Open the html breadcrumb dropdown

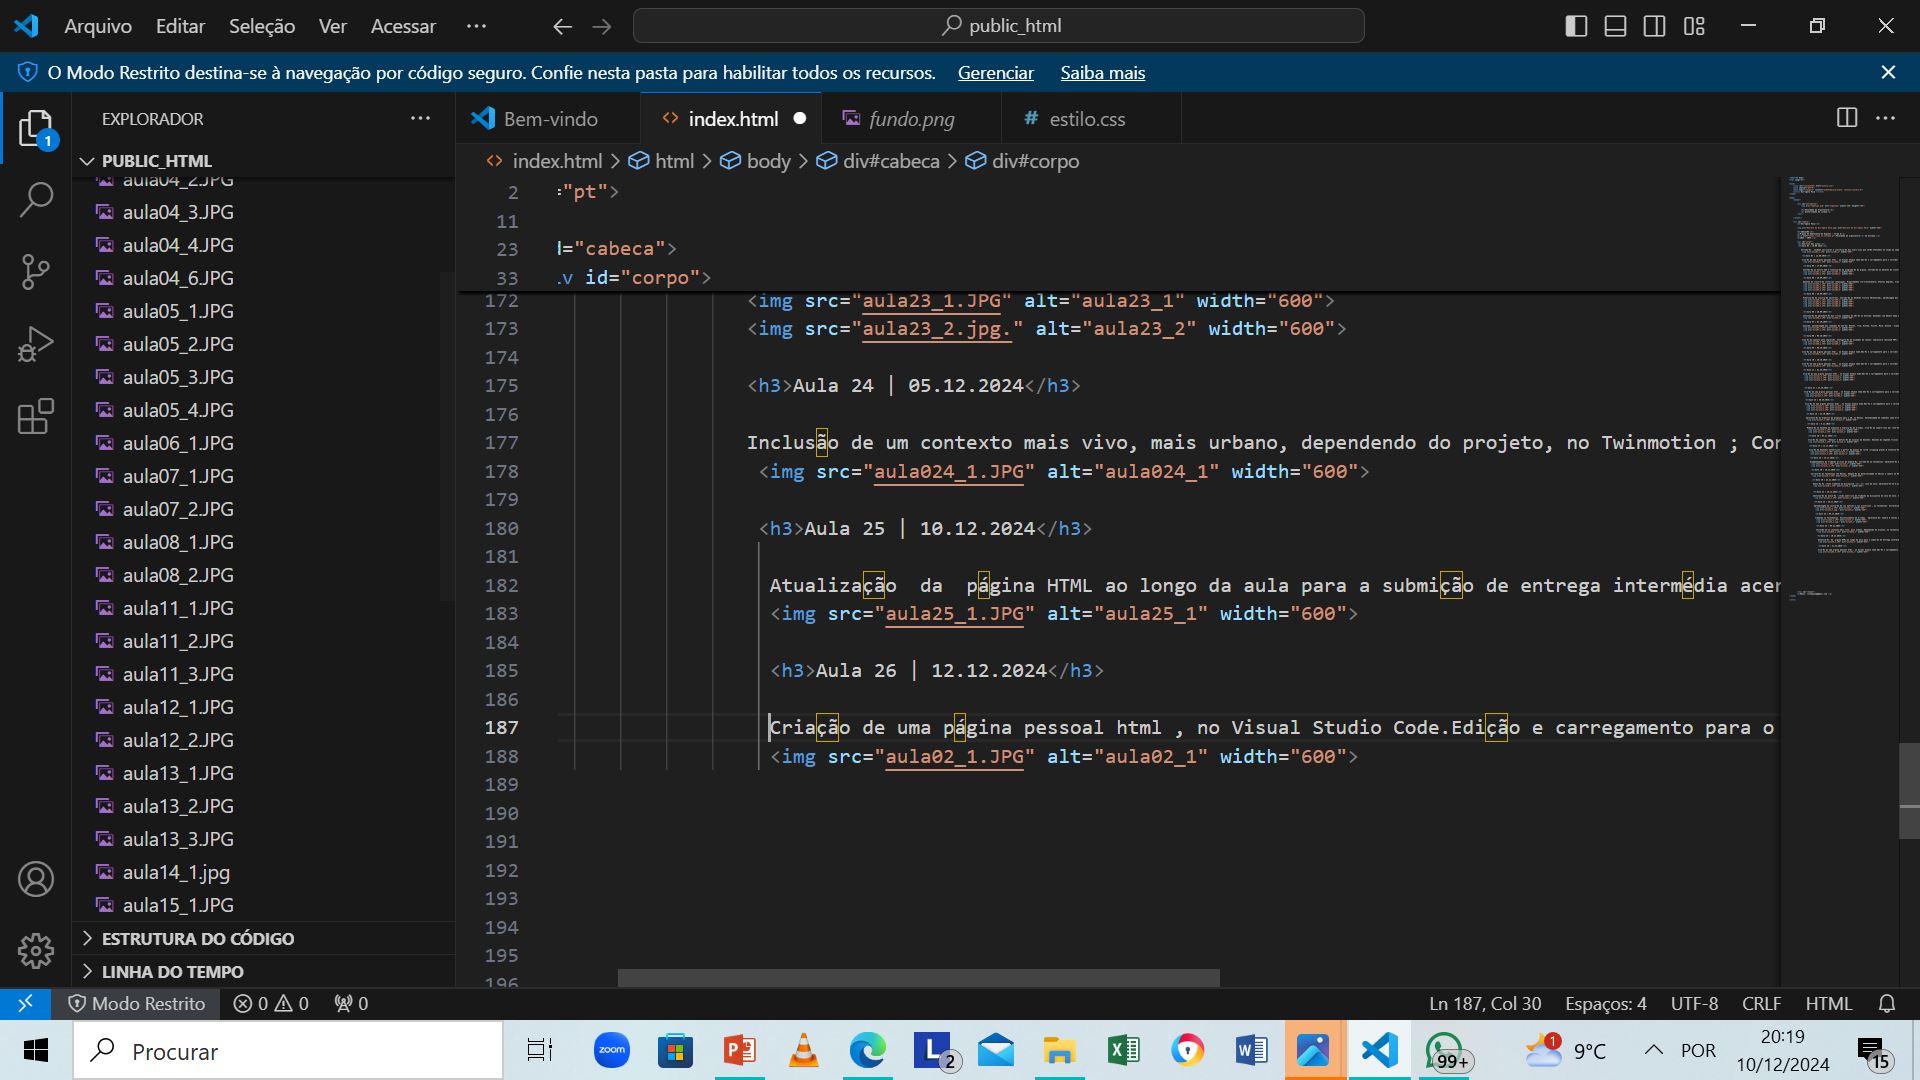(661, 161)
